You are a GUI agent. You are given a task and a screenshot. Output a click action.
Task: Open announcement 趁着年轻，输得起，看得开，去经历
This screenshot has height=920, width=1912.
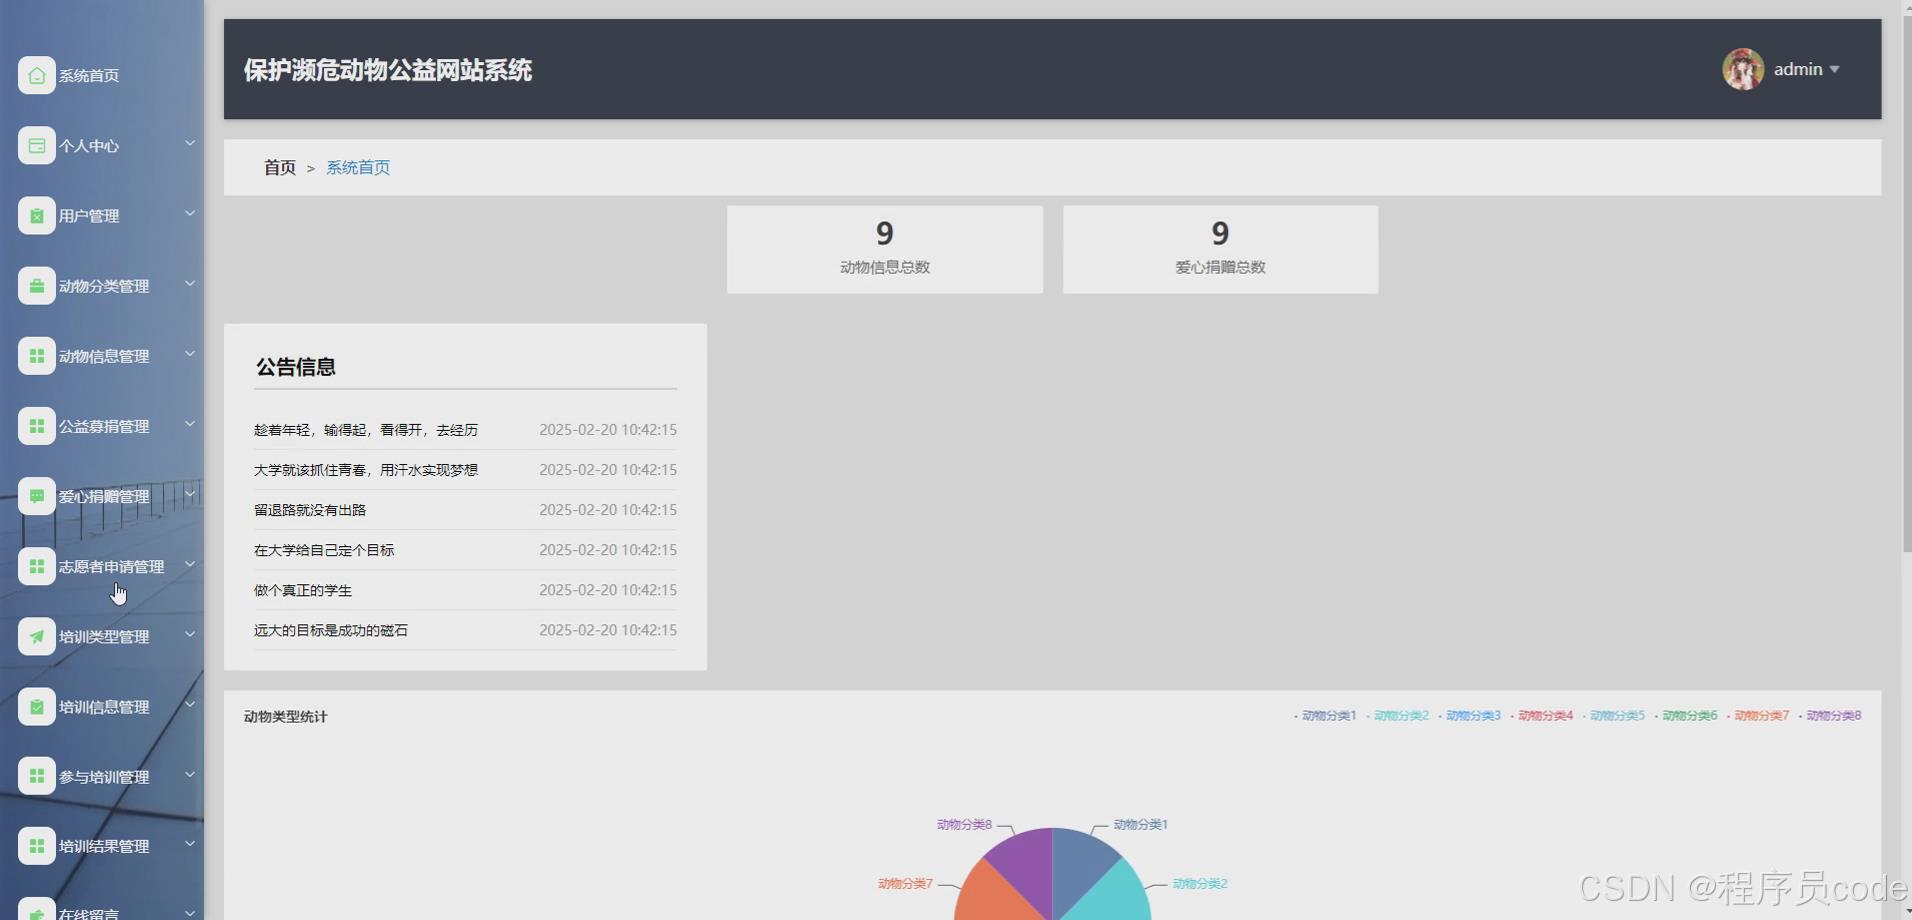click(x=366, y=430)
